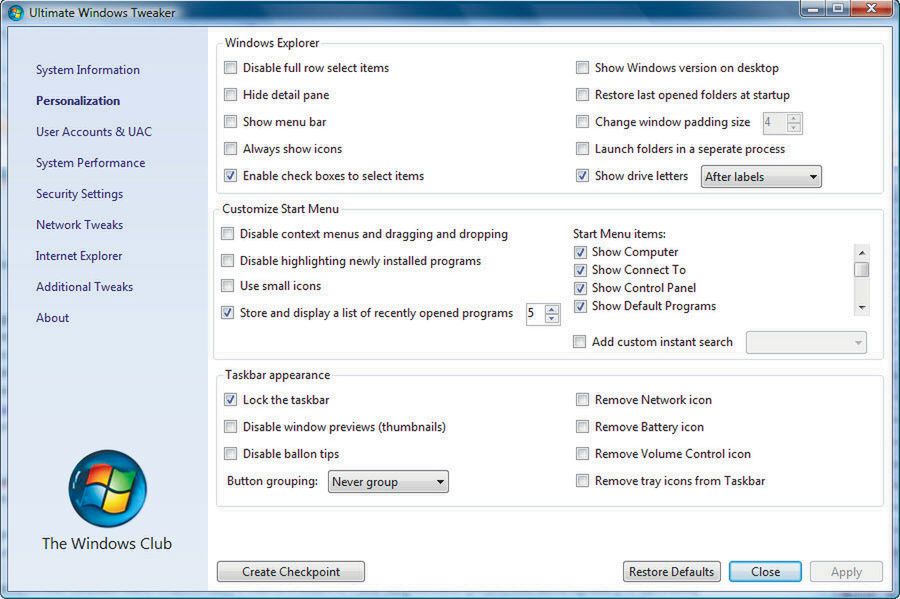This screenshot has width=900, height=599.
Task: Uncheck Store and display recently opened programs
Action: [227, 313]
